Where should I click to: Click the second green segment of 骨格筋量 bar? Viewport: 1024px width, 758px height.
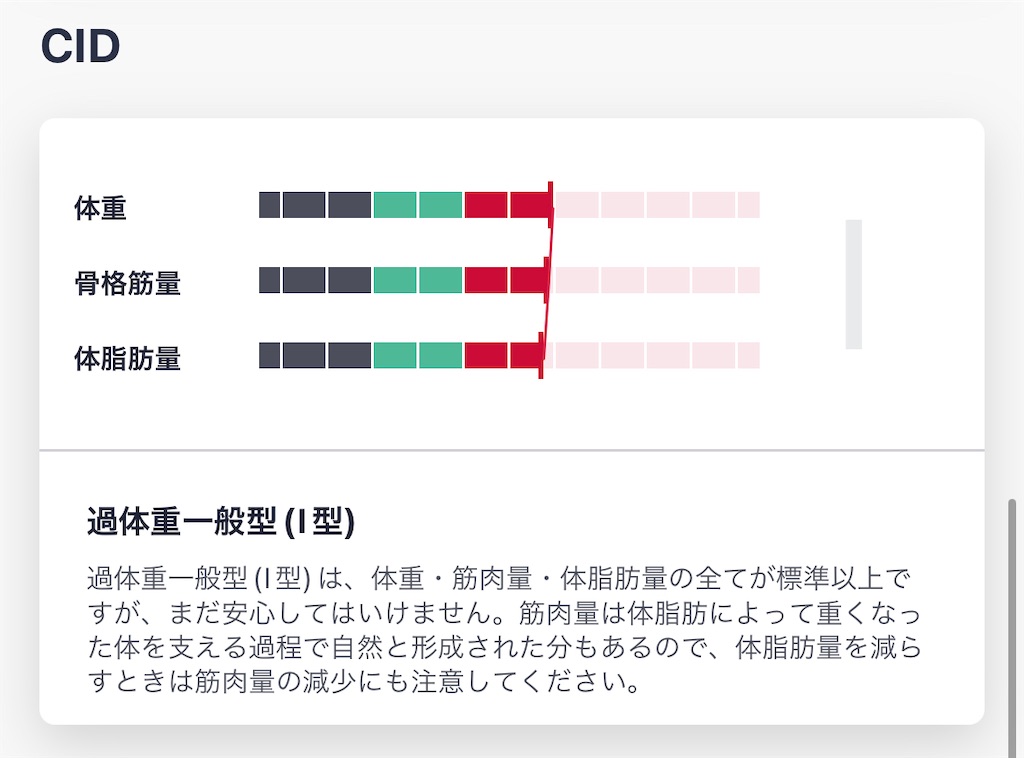[440, 280]
